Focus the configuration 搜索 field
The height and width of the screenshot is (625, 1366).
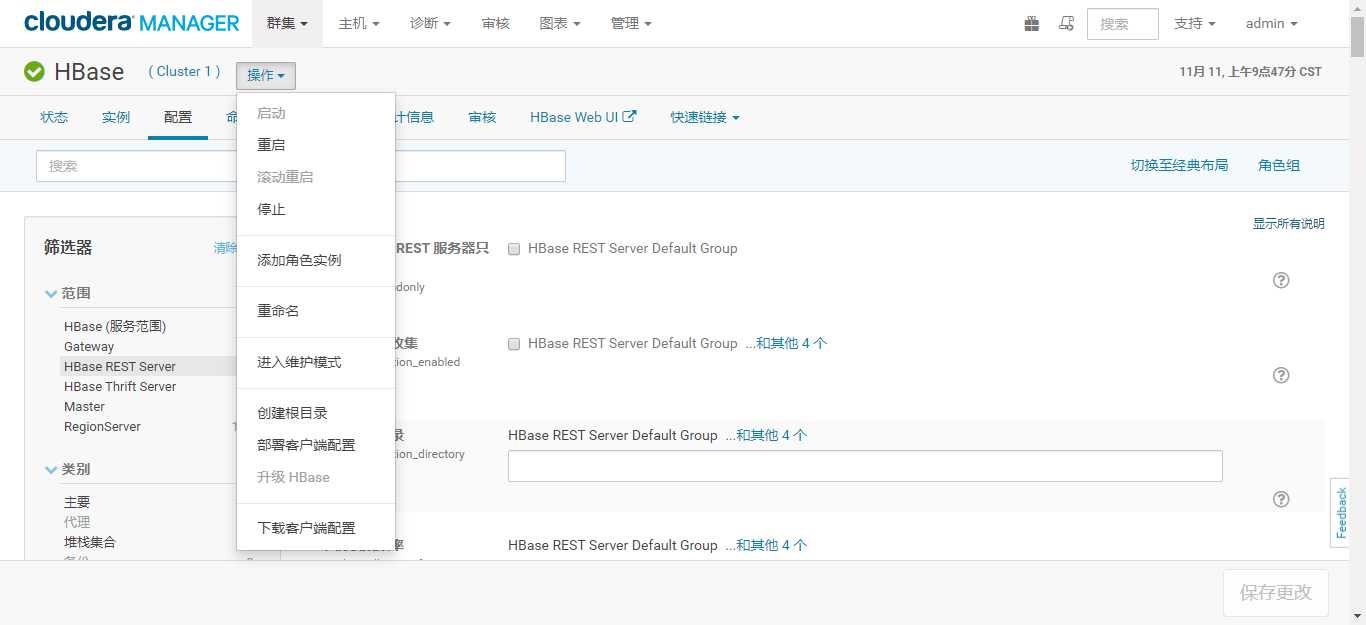point(301,166)
